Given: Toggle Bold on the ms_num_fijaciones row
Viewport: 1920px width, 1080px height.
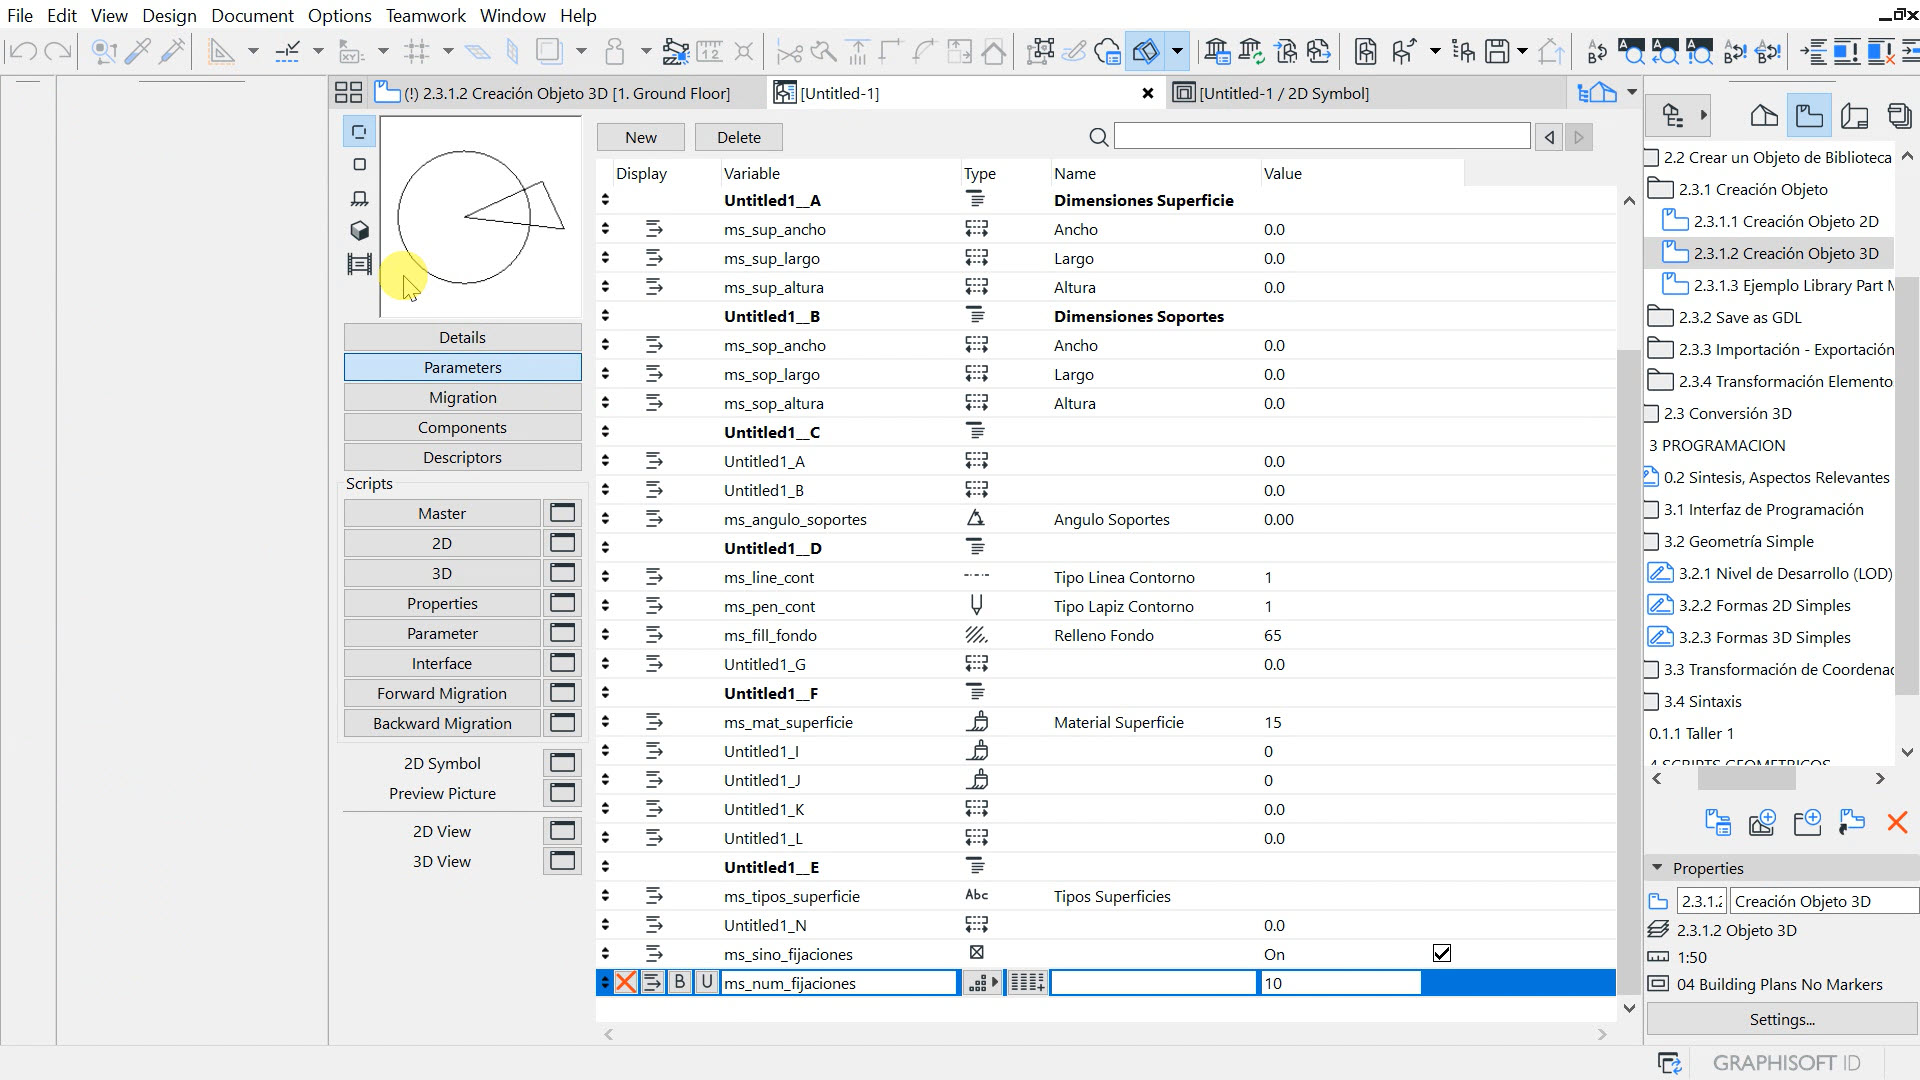Looking at the screenshot, I should coord(680,983).
